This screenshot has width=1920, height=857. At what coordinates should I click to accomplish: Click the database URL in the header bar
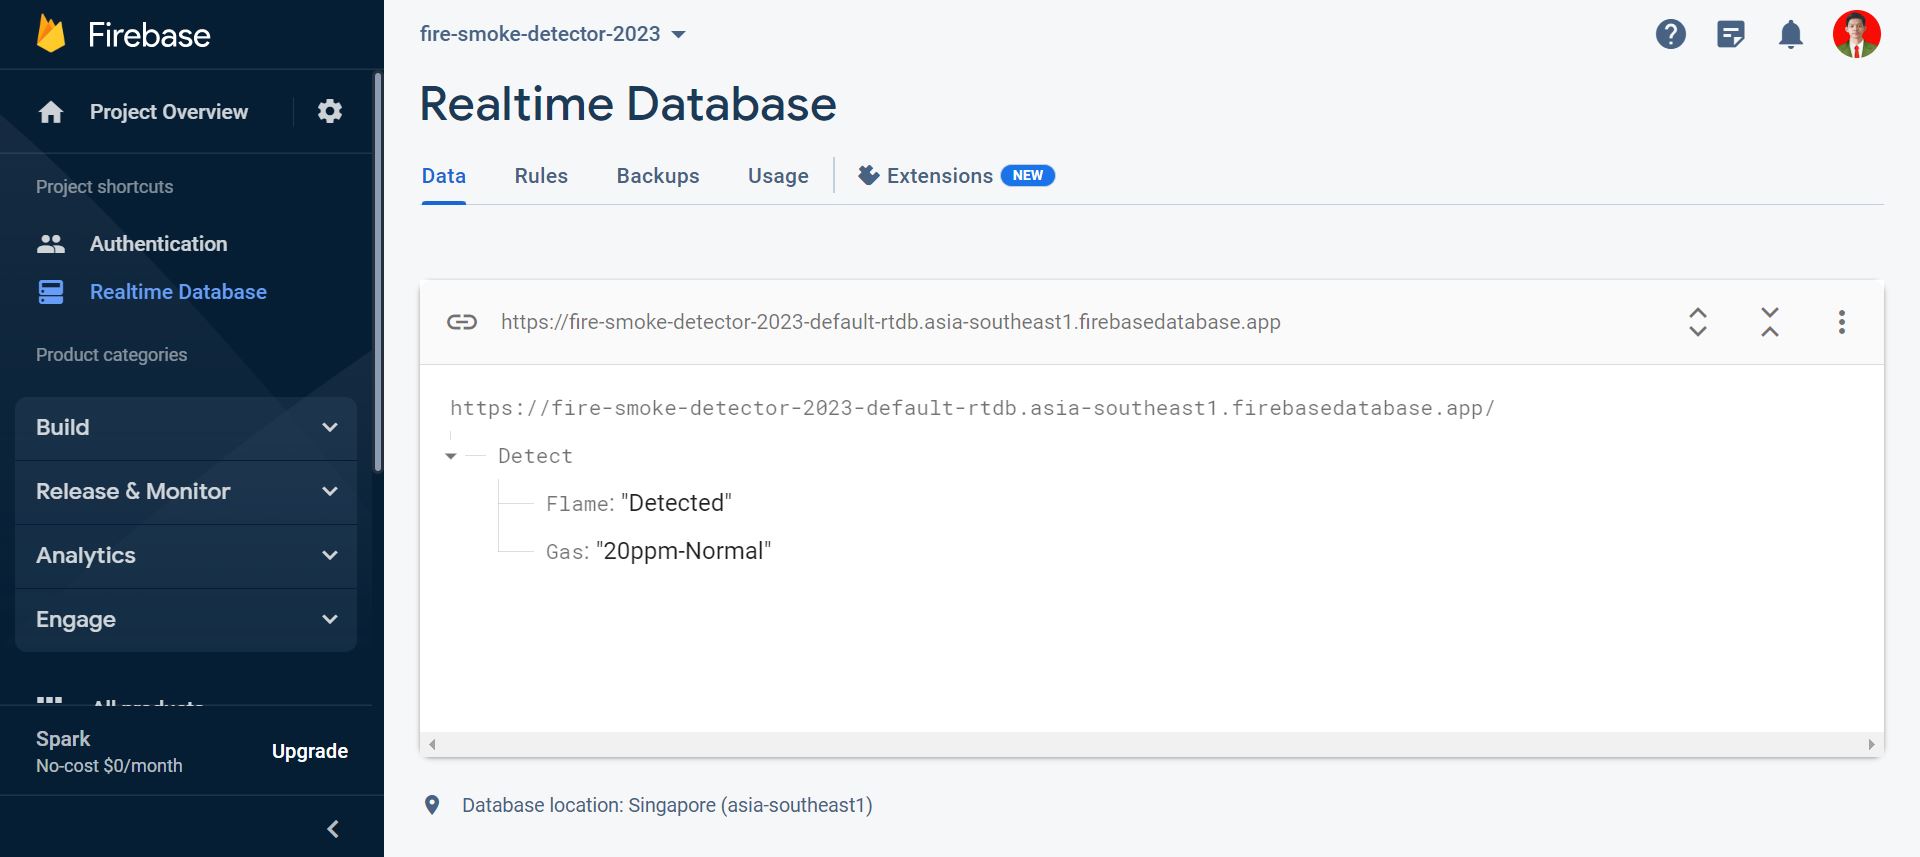891,322
